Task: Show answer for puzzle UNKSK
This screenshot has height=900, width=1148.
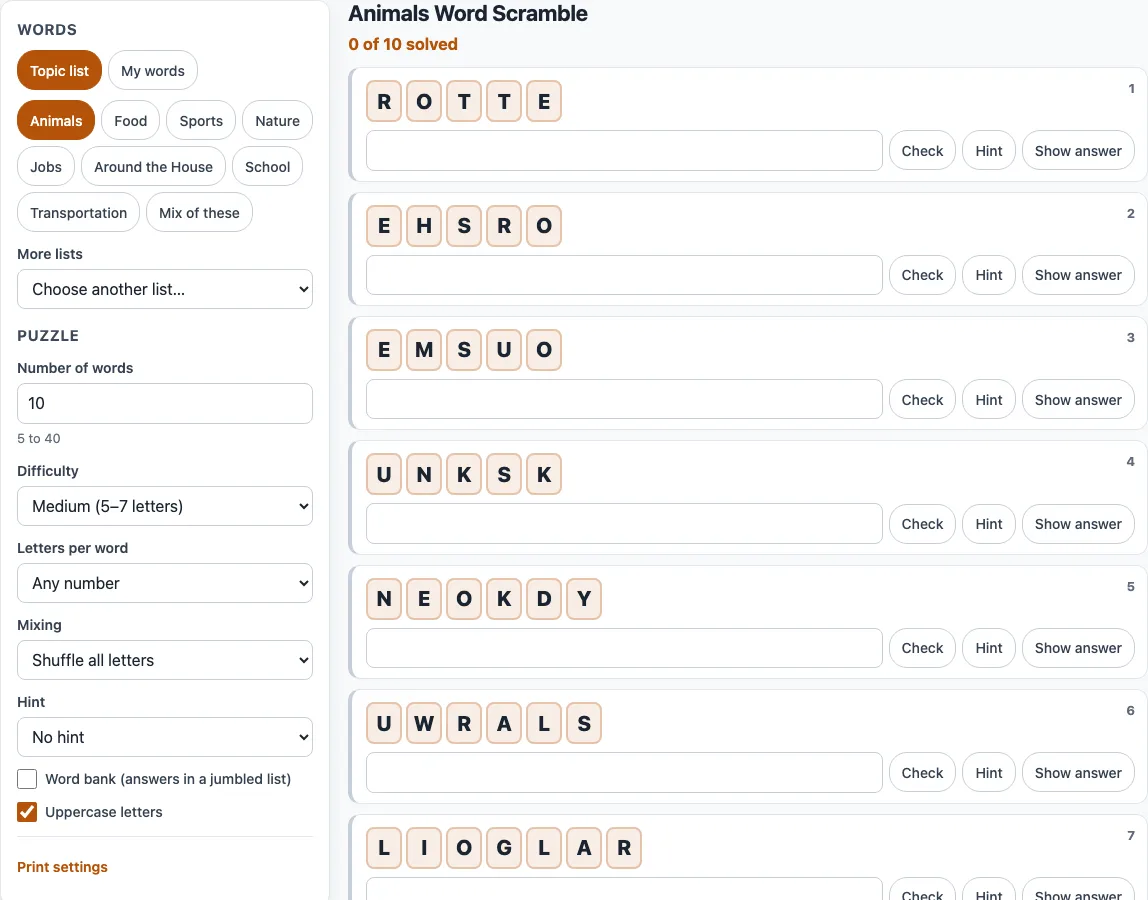Action: (1078, 524)
